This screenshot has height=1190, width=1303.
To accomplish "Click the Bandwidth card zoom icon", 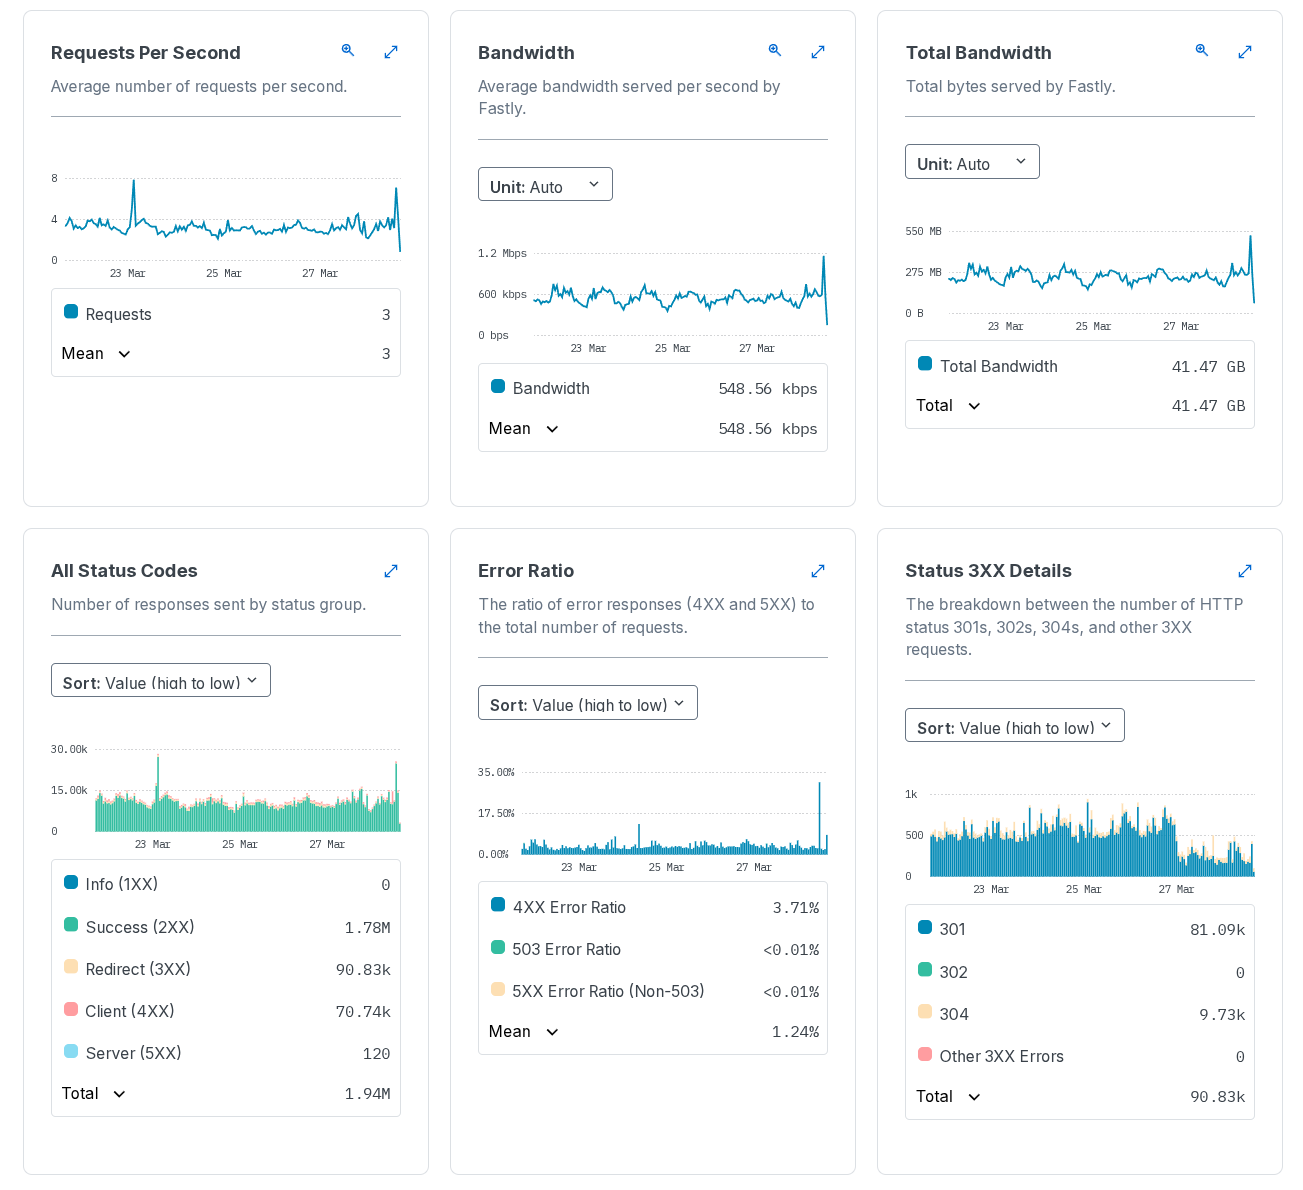I will point(775,51).
